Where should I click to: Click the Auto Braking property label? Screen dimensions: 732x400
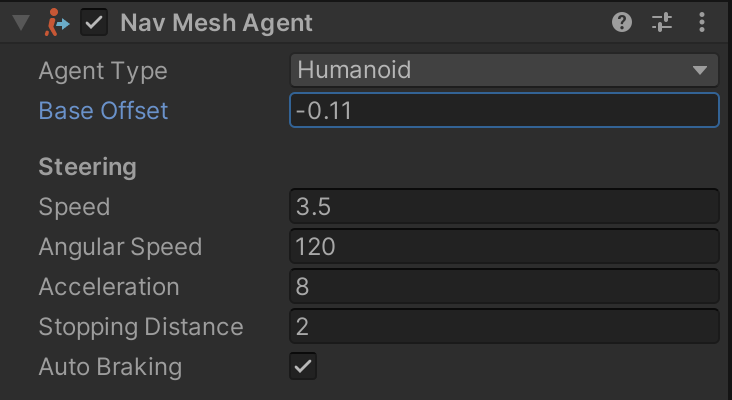pos(110,367)
